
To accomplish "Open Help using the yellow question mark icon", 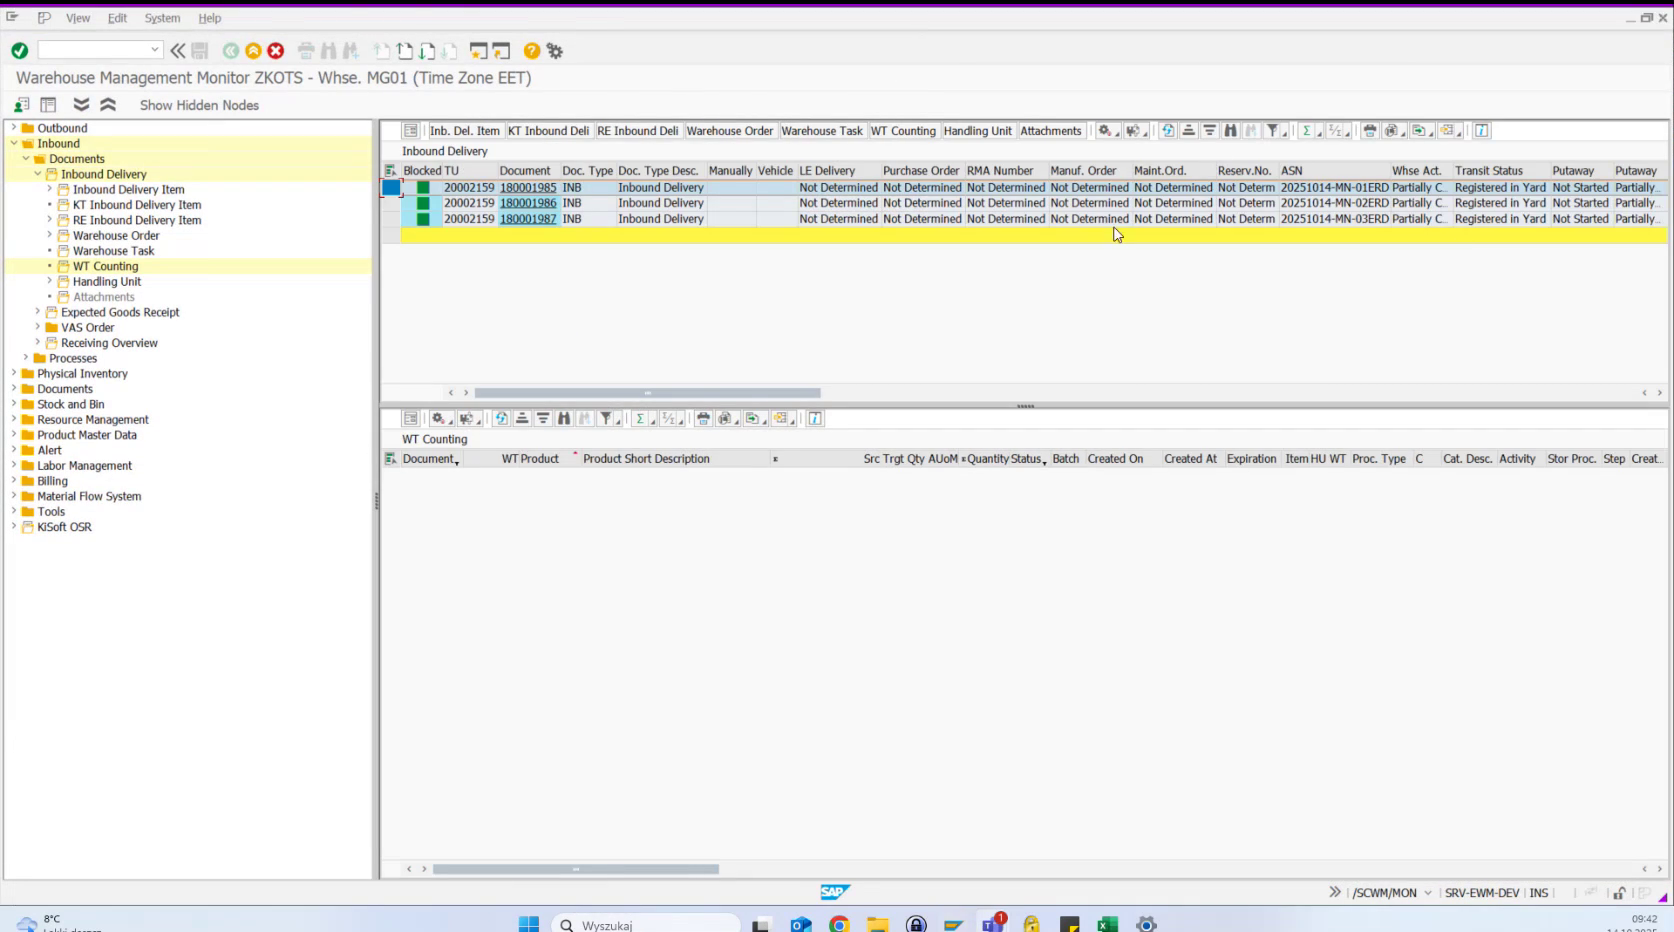I will click(x=530, y=51).
